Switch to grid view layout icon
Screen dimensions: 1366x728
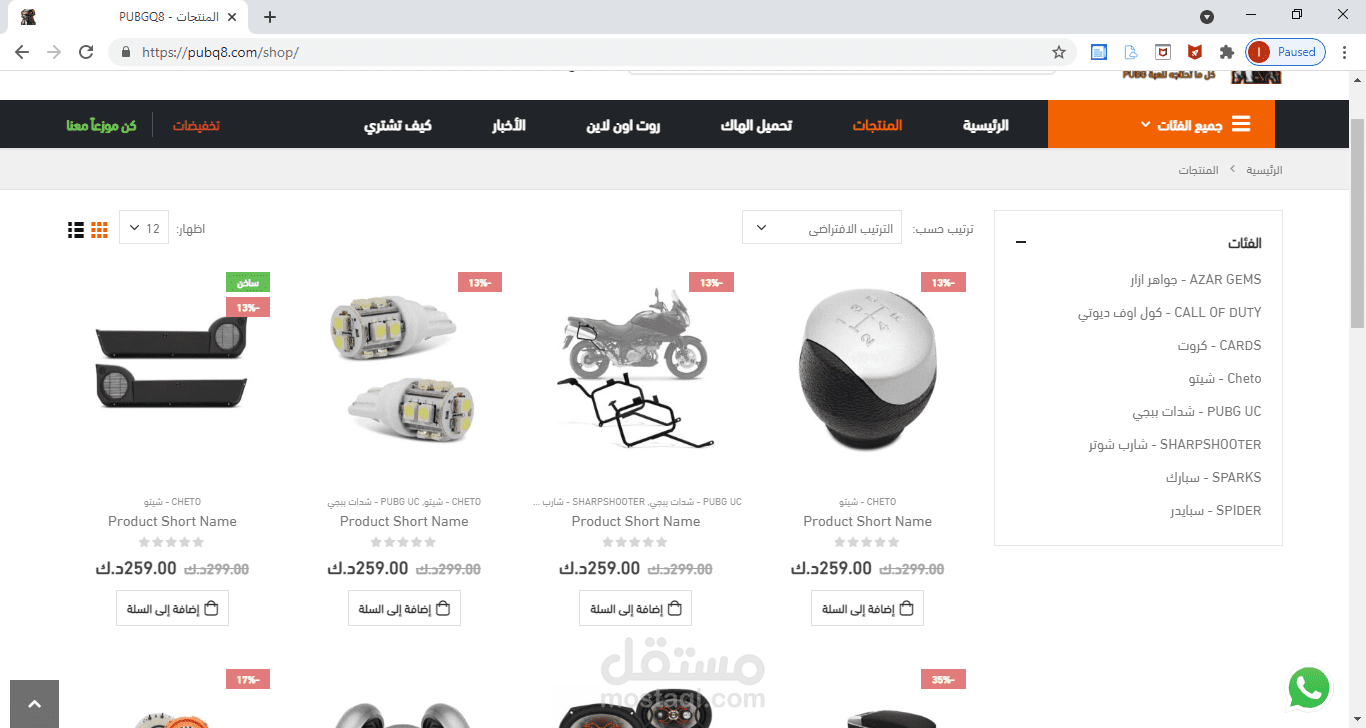point(99,229)
